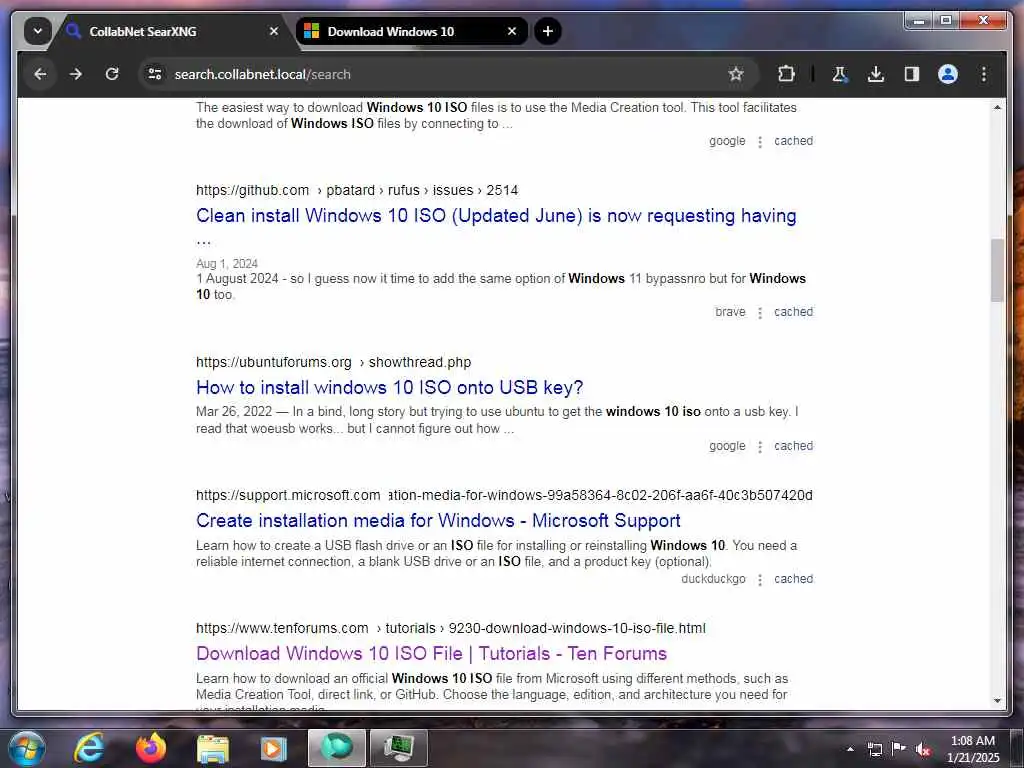Launch Internet Explorer from taskbar

pos(88,748)
